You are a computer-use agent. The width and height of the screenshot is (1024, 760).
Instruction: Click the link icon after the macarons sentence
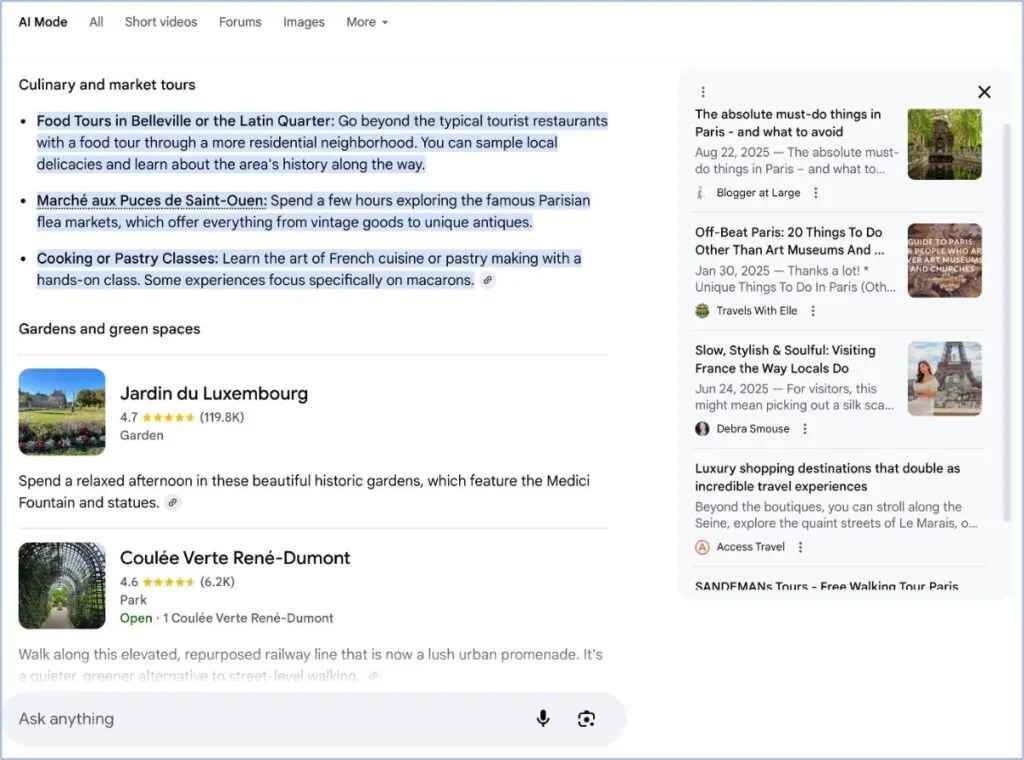point(487,280)
